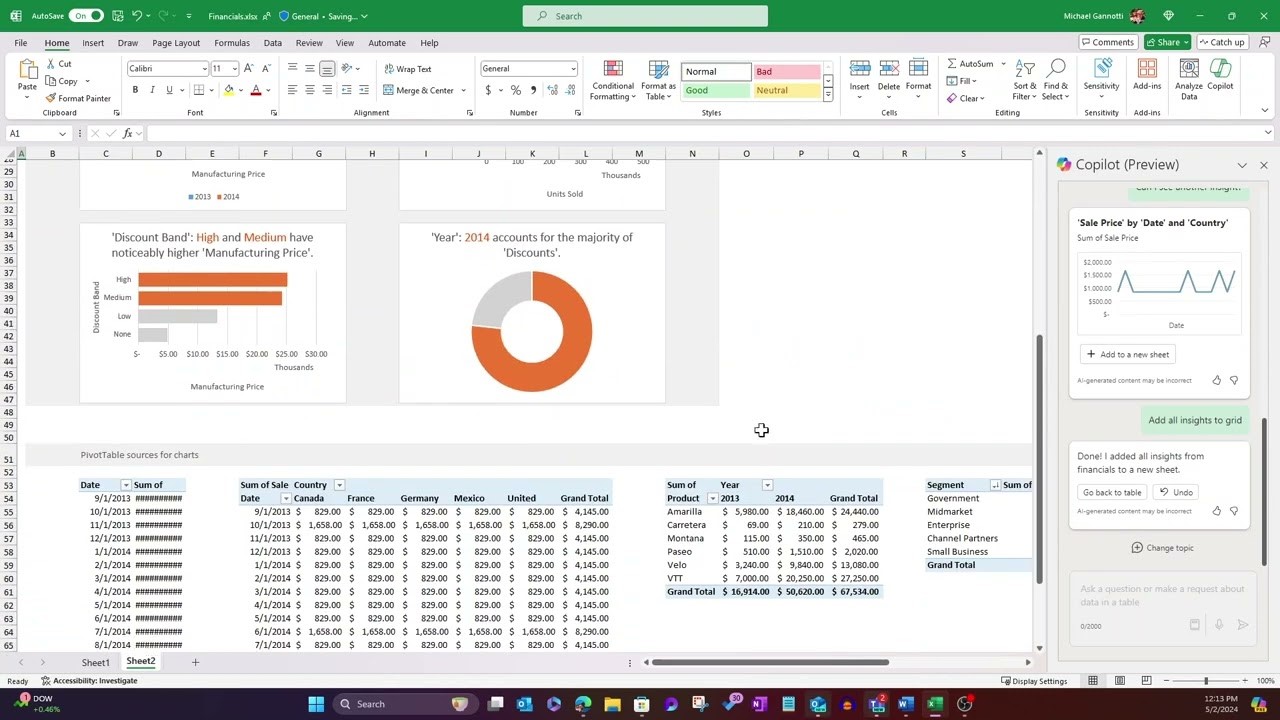1280x720 pixels.
Task: Click the Cut scissors icon
Action: pos(50,64)
